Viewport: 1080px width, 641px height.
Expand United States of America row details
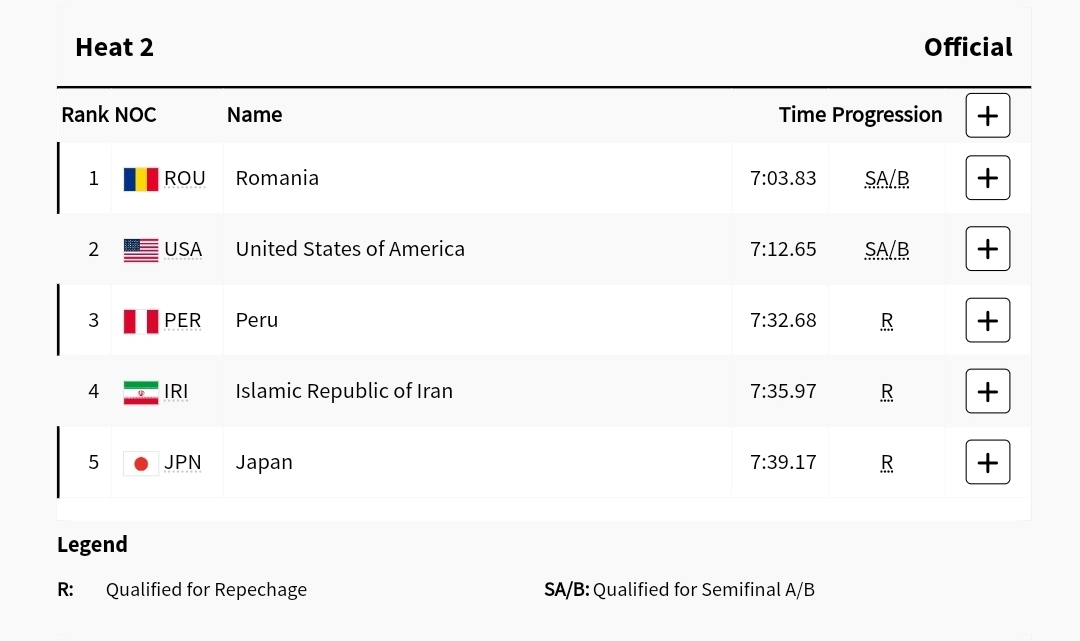pyautogui.click(x=987, y=249)
